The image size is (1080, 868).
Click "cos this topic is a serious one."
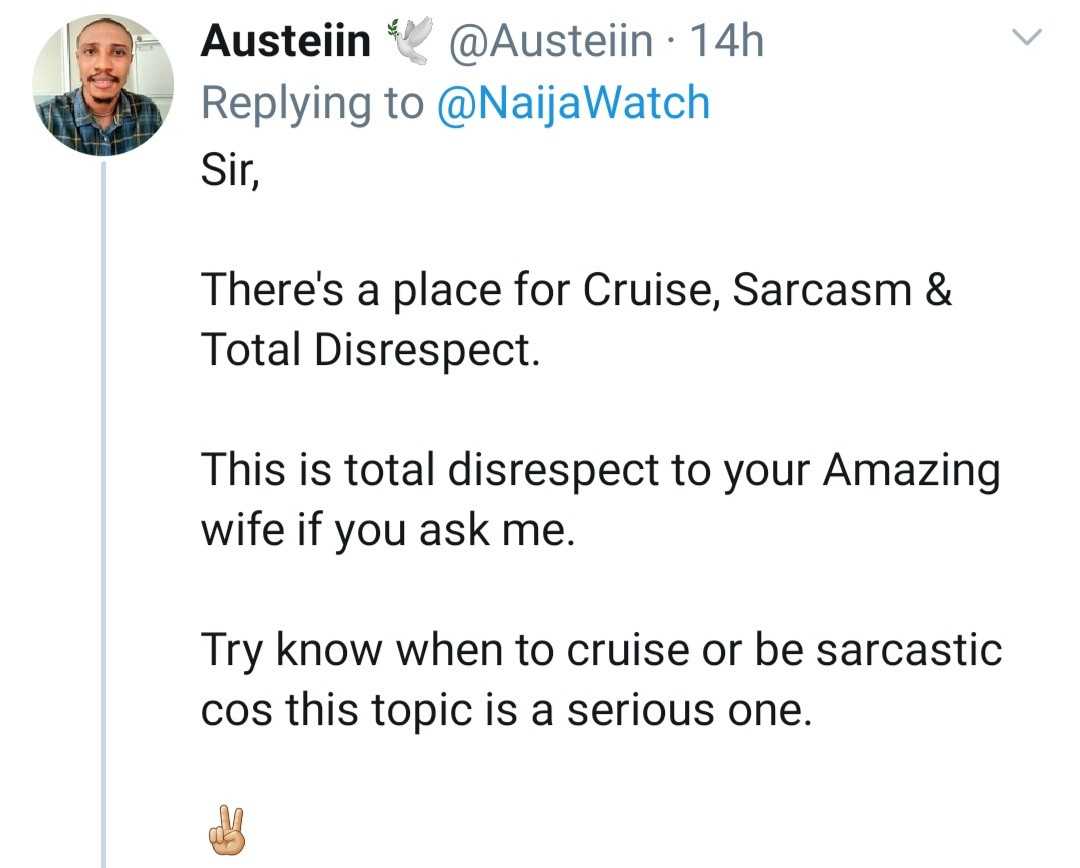point(503,710)
